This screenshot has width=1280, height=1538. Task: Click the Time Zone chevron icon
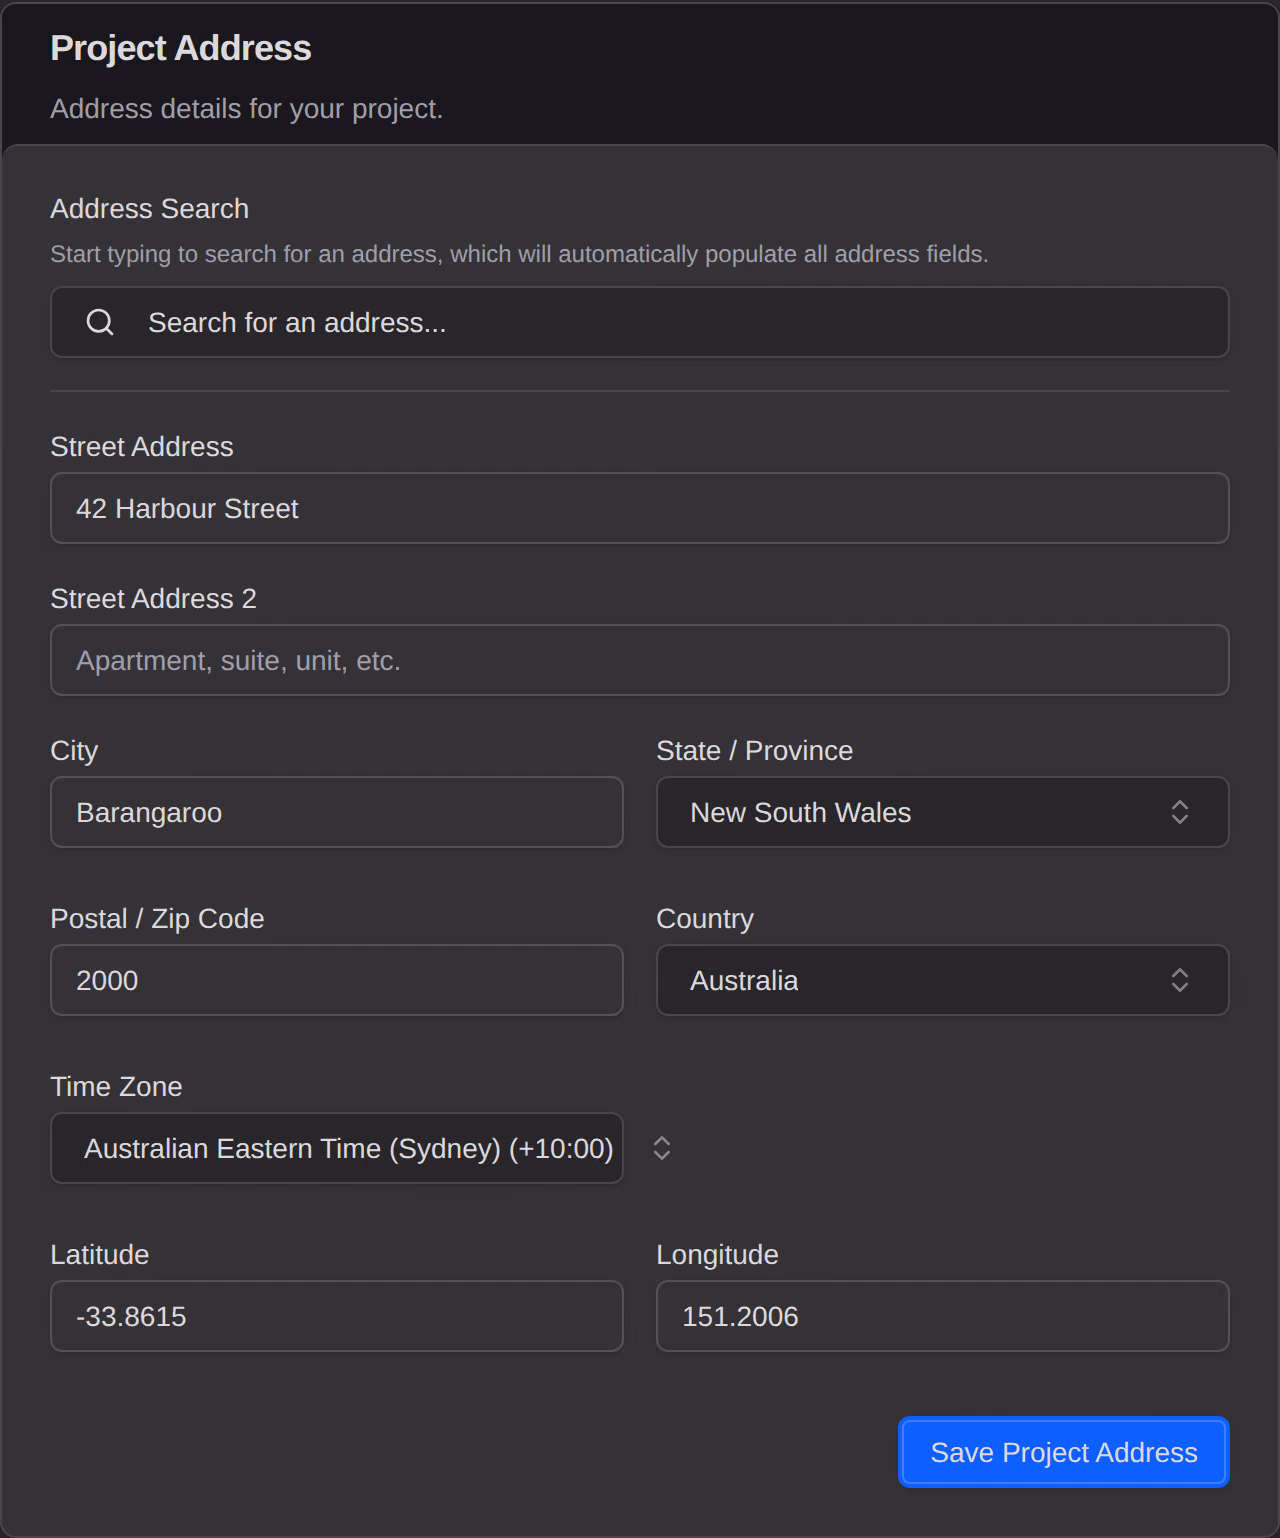pos(662,1148)
